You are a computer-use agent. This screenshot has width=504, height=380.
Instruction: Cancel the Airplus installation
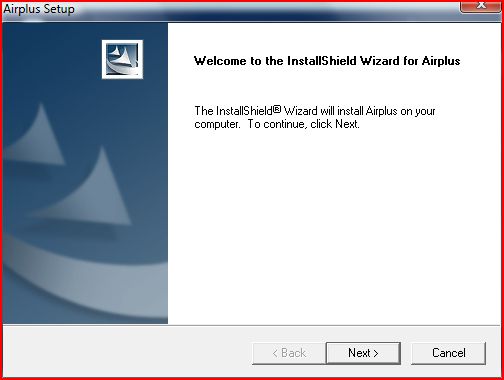448,353
